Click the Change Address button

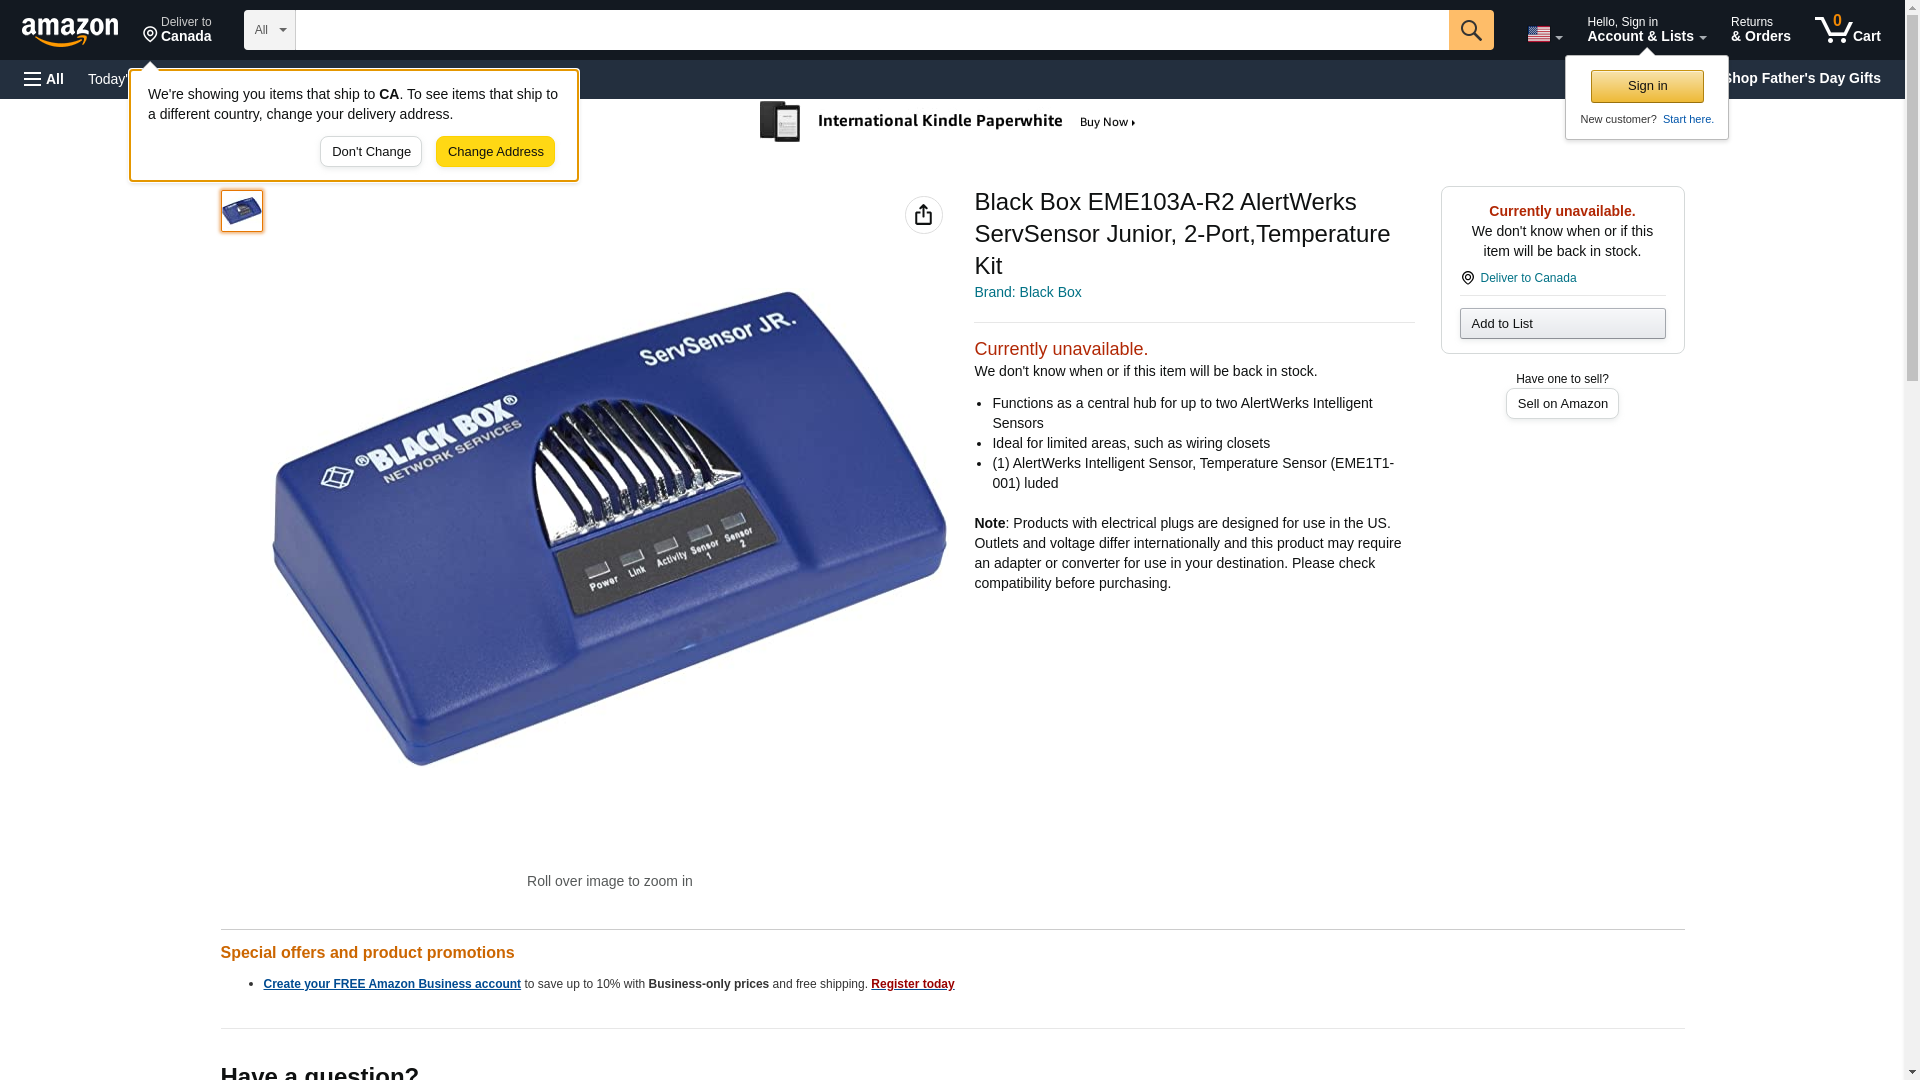[x=495, y=152]
